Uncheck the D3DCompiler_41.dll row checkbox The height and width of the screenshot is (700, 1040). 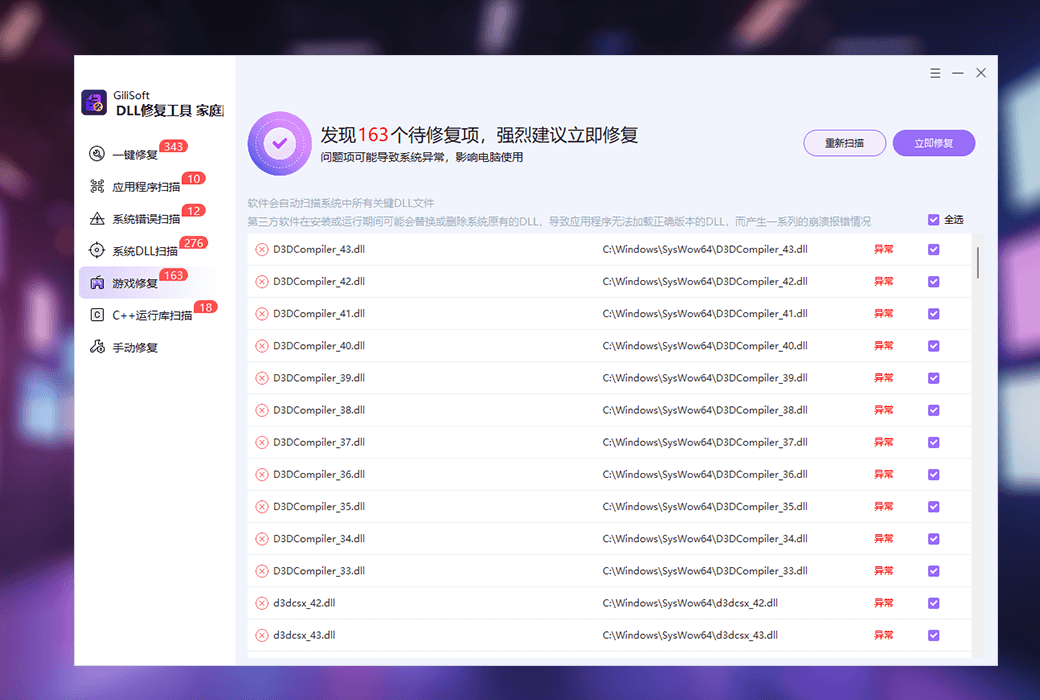click(x=933, y=314)
